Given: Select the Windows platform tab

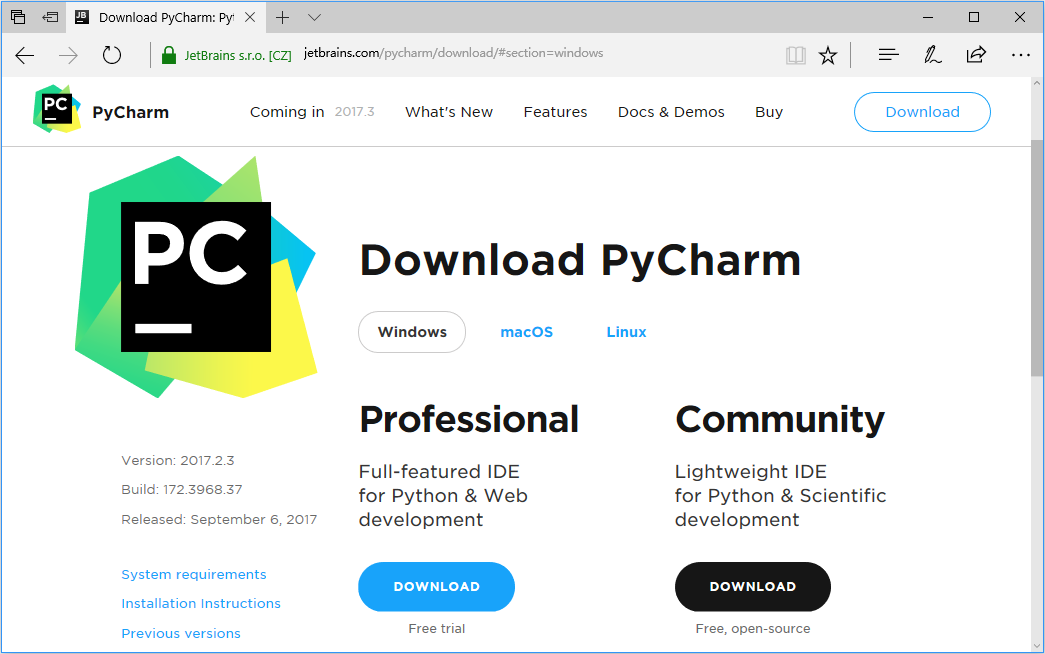Looking at the screenshot, I should pos(412,332).
